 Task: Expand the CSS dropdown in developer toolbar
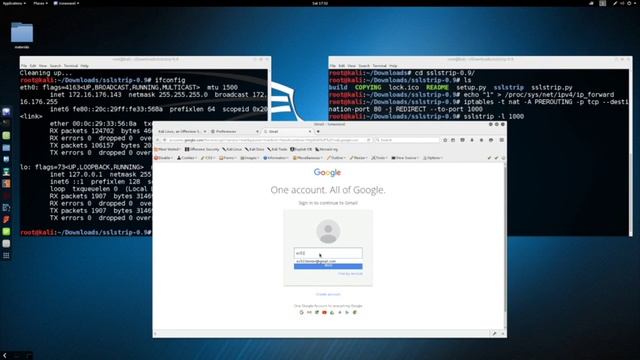[208, 158]
